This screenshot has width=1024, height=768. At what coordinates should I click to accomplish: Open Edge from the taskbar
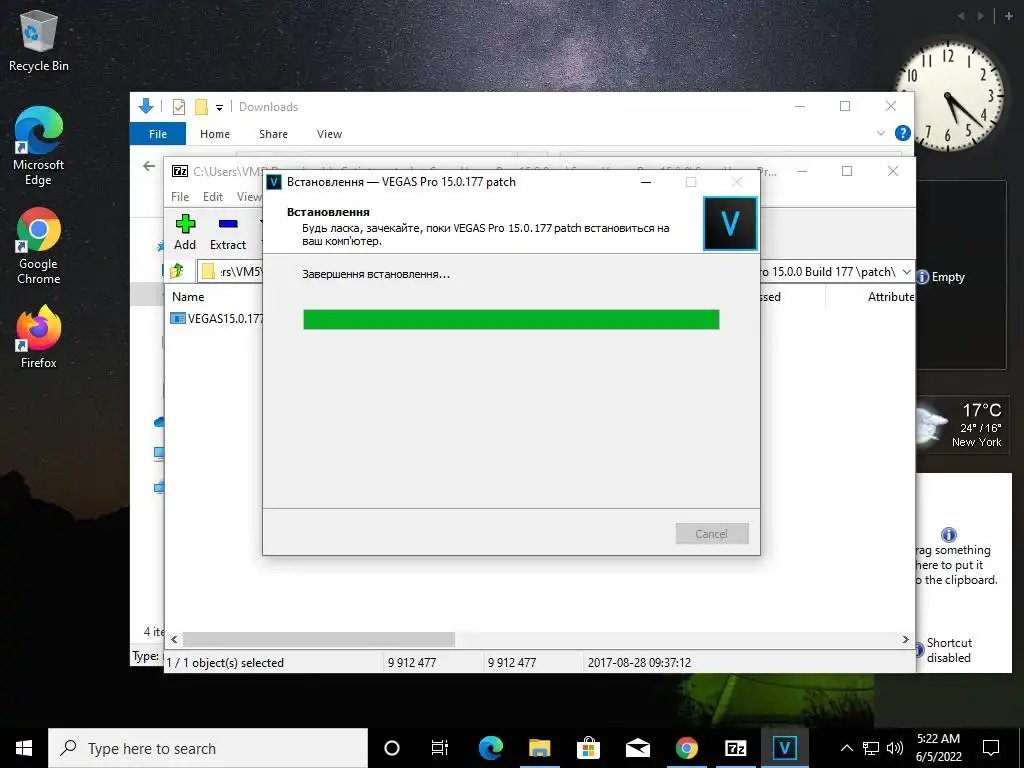point(490,748)
